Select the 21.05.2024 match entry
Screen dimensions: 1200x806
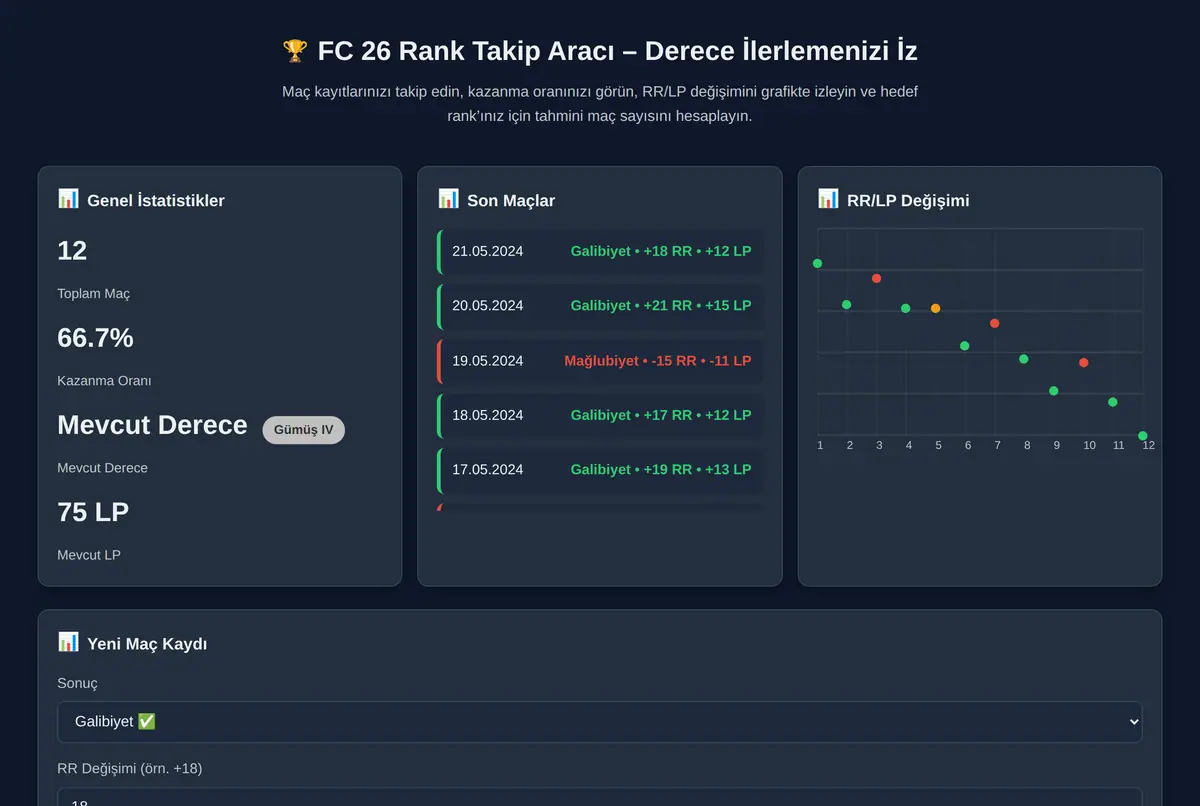tap(600, 251)
